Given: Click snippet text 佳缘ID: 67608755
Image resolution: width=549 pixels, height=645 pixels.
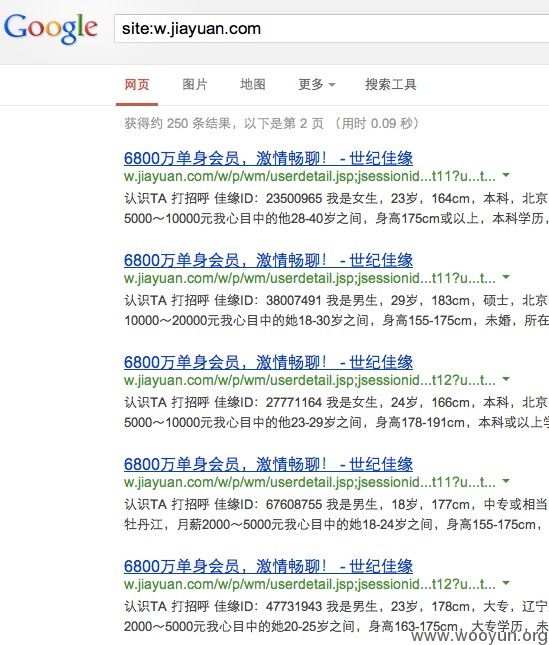Looking at the screenshot, I should click(268, 505).
